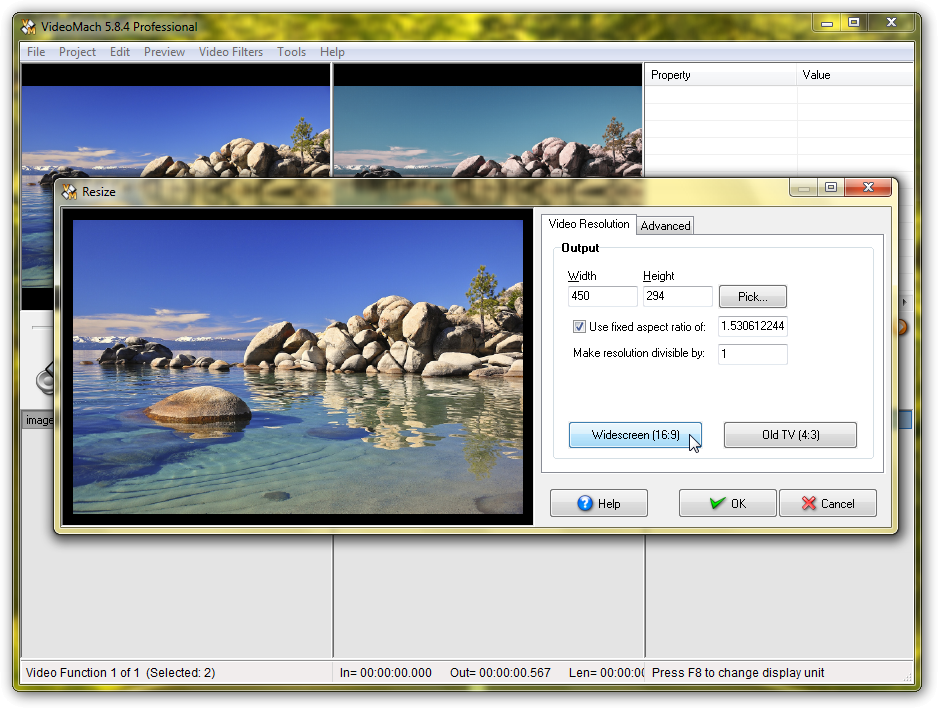Select the Video Resolution tab
Viewport: 938px width, 708px height.
point(589,224)
